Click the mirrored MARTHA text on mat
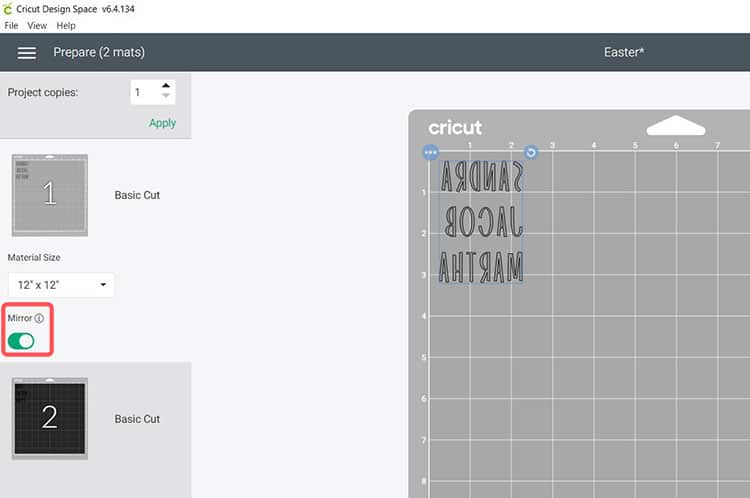 coord(481,267)
